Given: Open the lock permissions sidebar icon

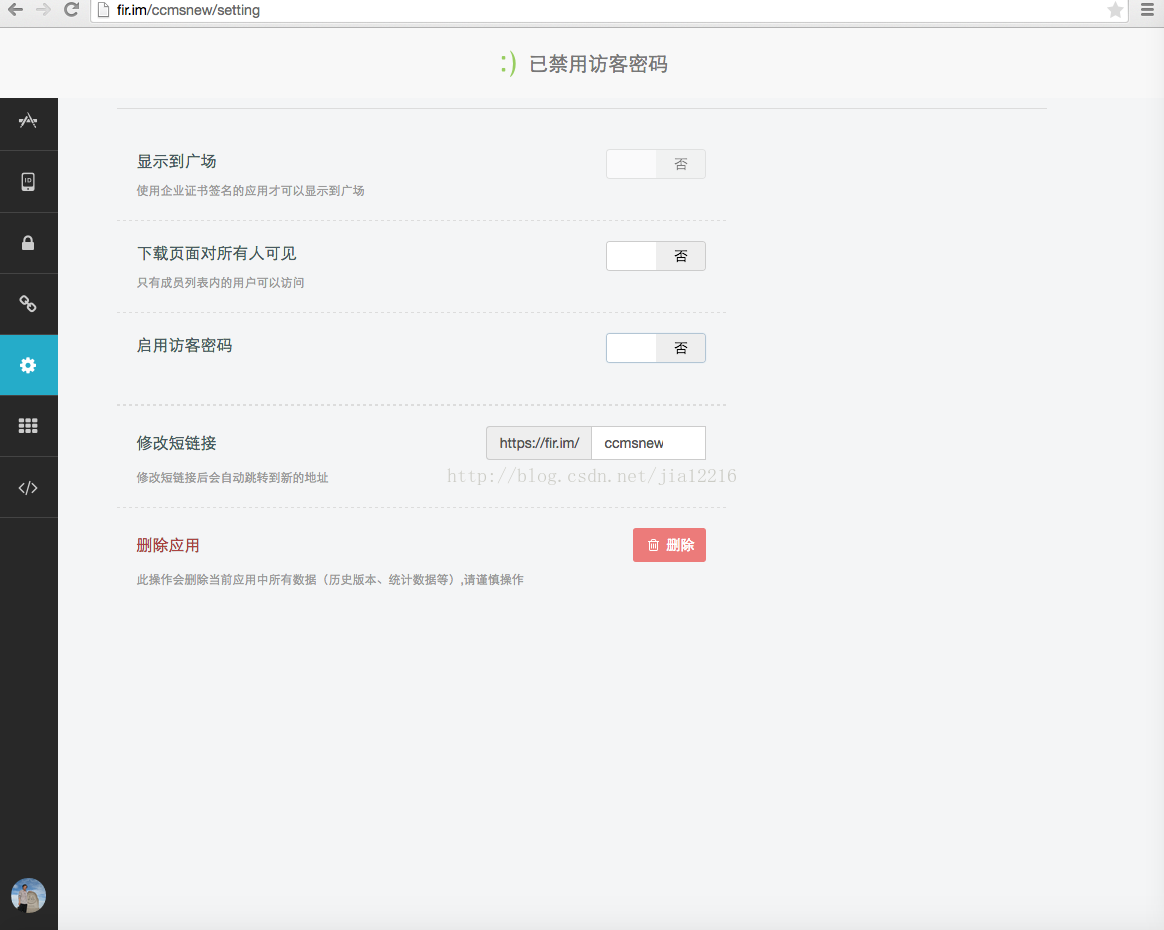Looking at the screenshot, I should 28,243.
